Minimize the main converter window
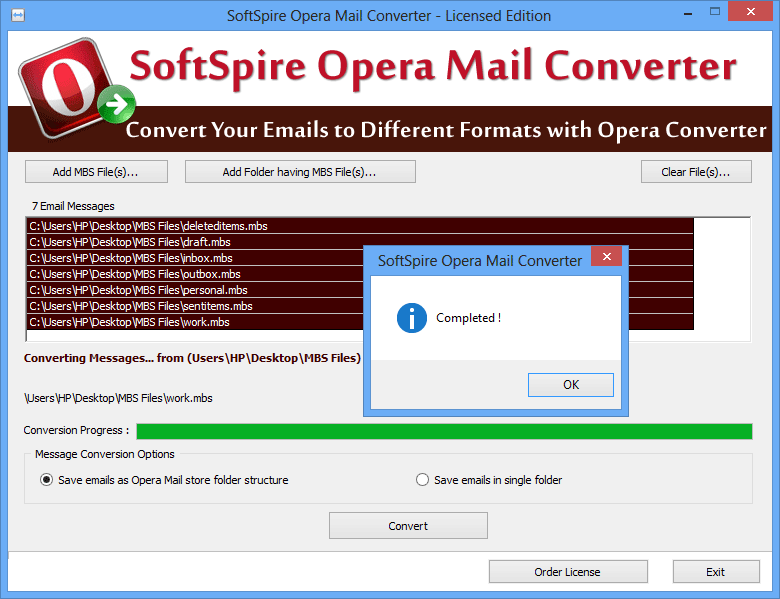Image resolution: width=780 pixels, height=599 pixels. (688, 13)
